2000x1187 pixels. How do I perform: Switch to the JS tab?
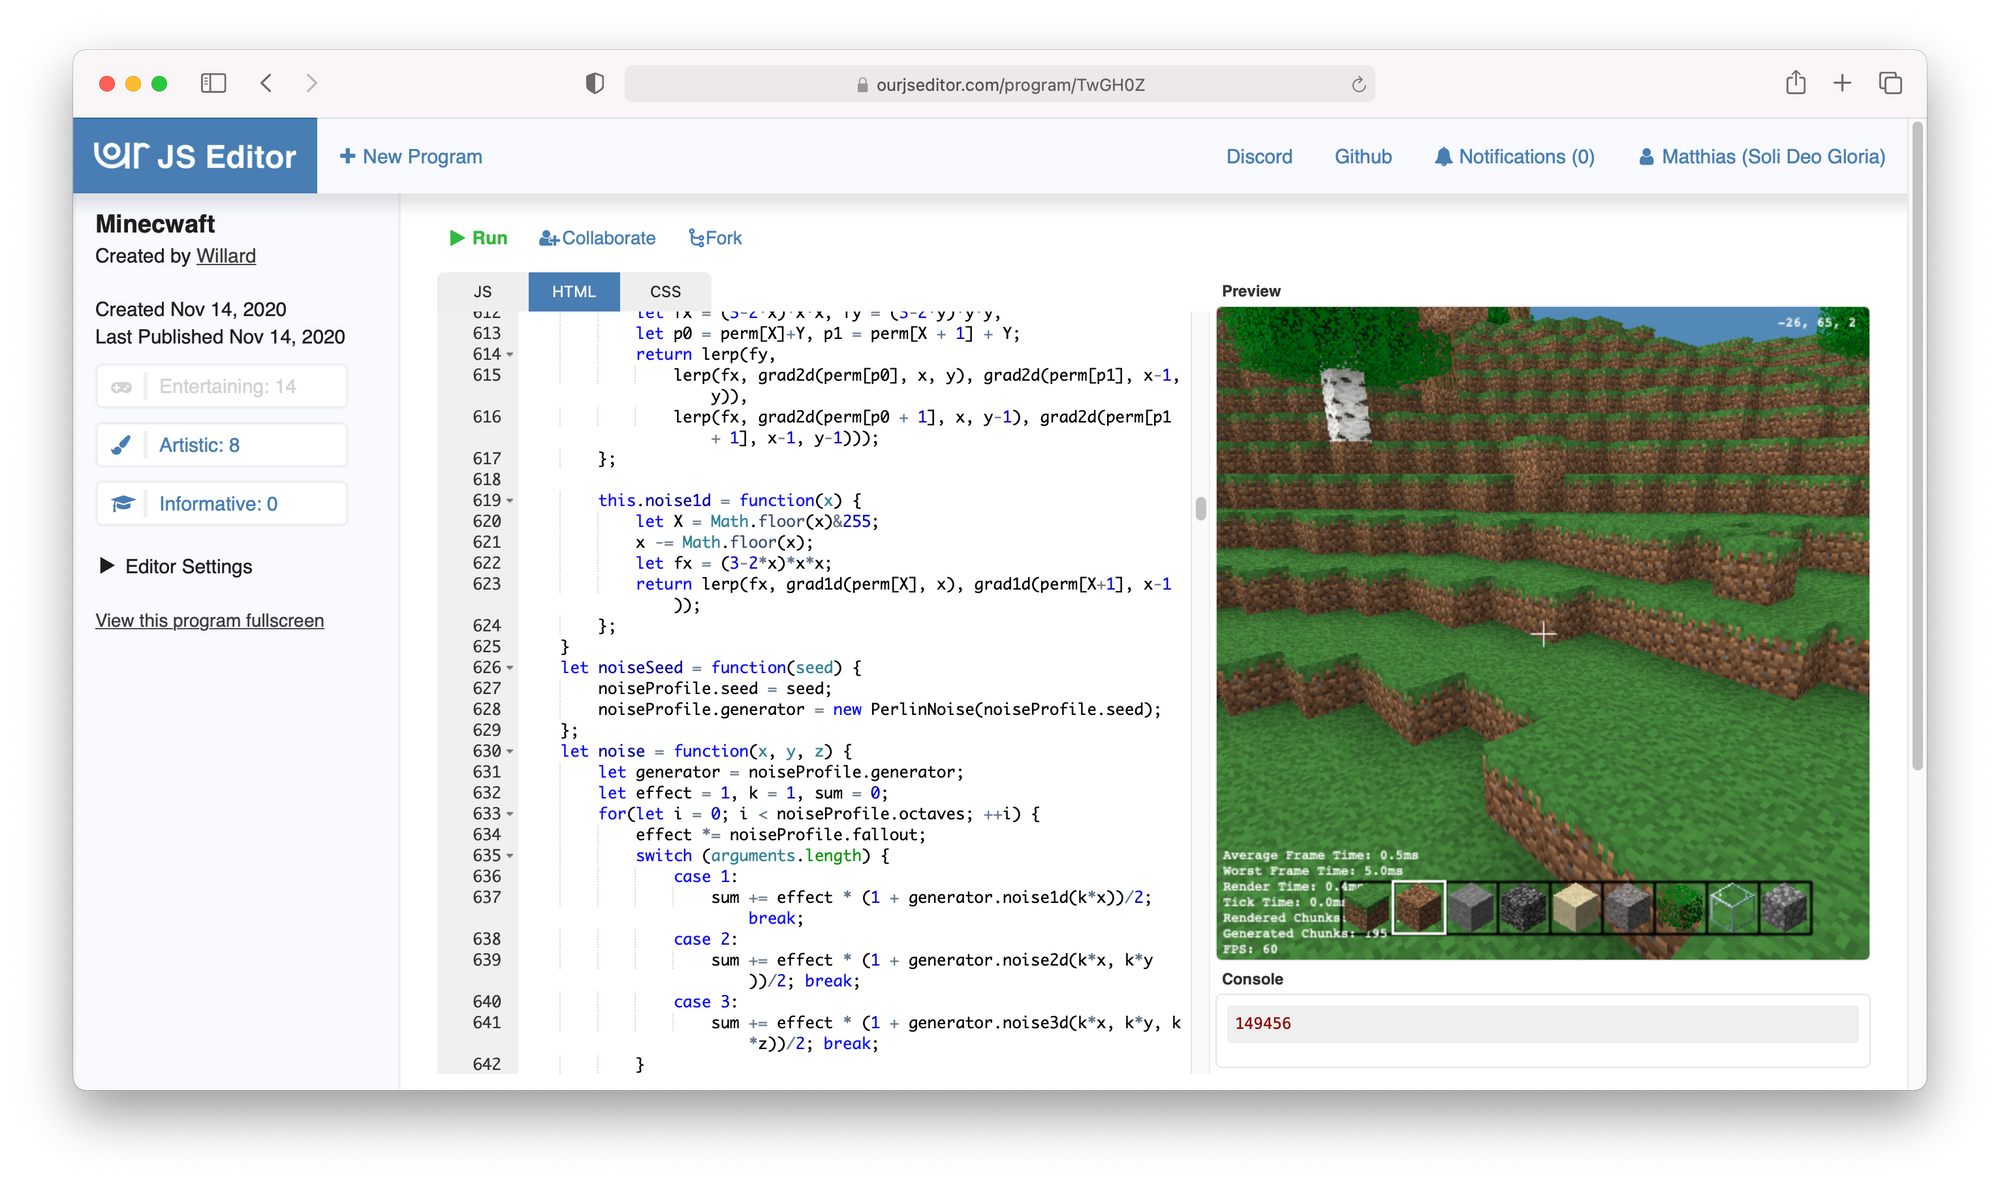483,291
